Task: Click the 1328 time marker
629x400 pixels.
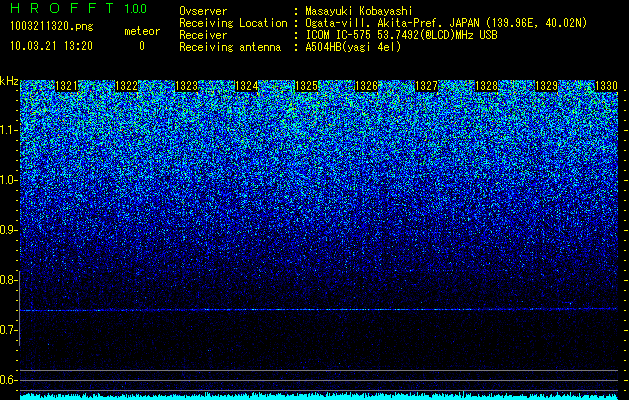Action: [486, 86]
